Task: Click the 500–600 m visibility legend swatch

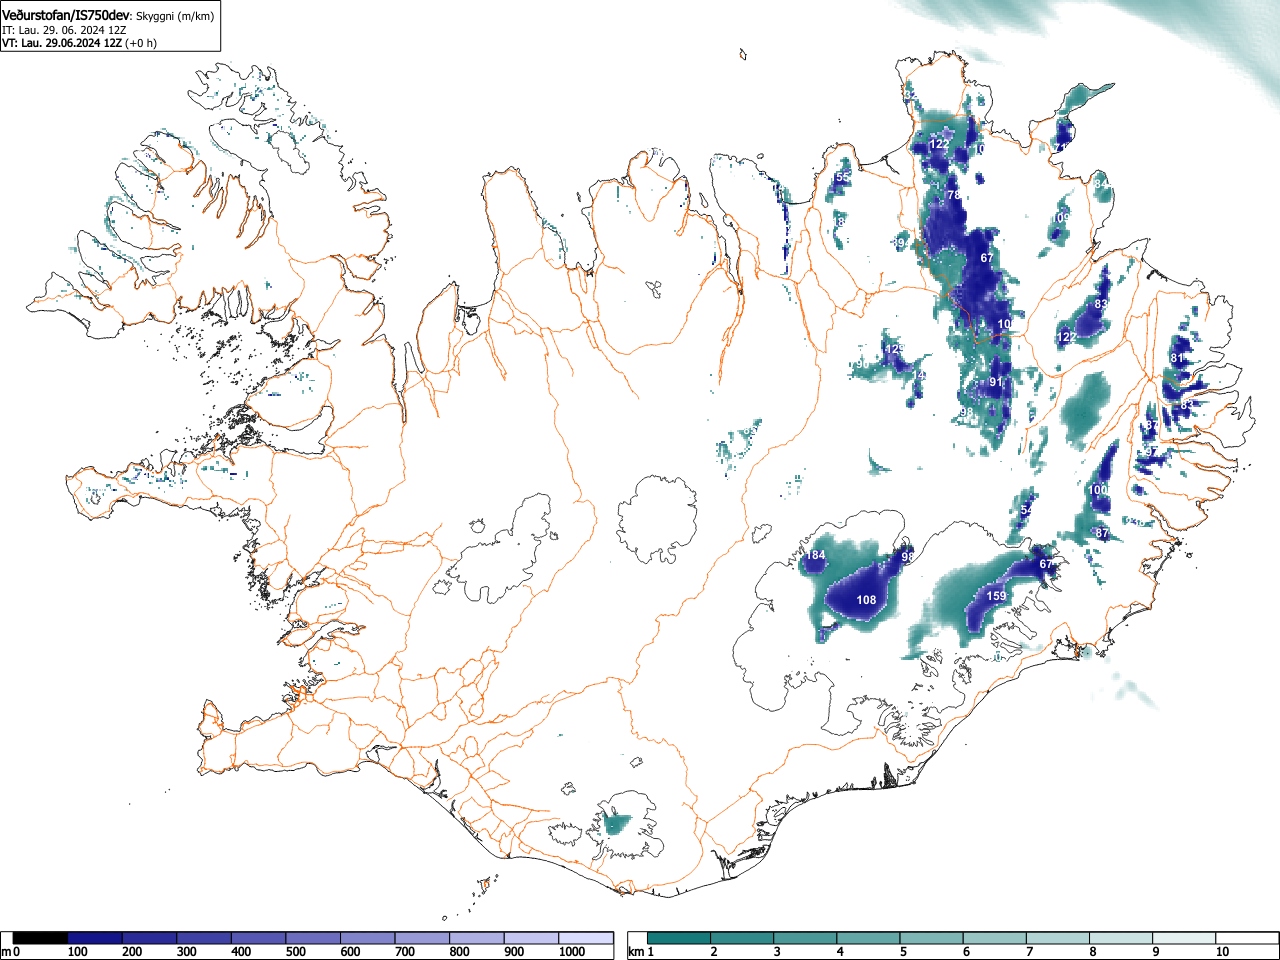Action: (x=313, y=938)
